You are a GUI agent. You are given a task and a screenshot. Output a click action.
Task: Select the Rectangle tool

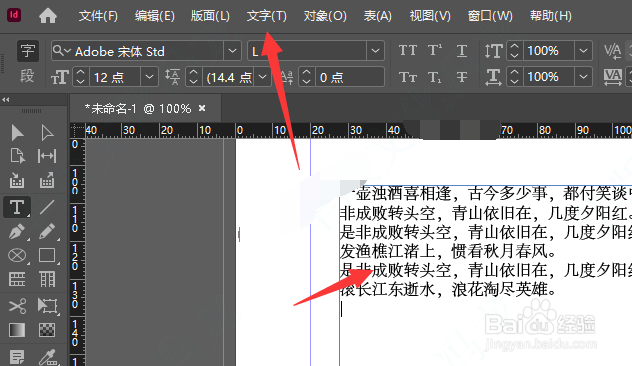pyautogui.click(x=47, y=256)
